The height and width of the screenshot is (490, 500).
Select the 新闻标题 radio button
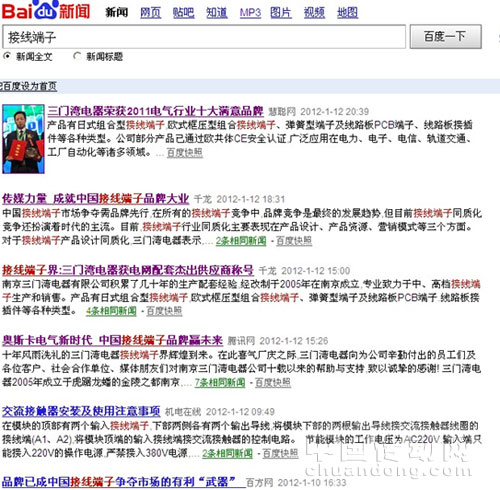coord(77,56)
